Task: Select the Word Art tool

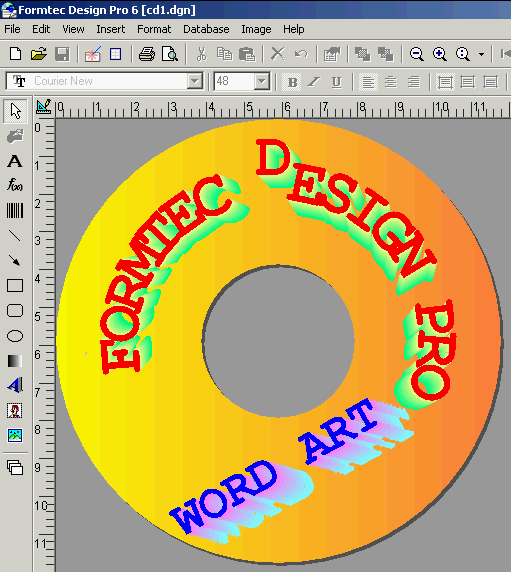Action: pyautogui.click(x=15, y=385)
